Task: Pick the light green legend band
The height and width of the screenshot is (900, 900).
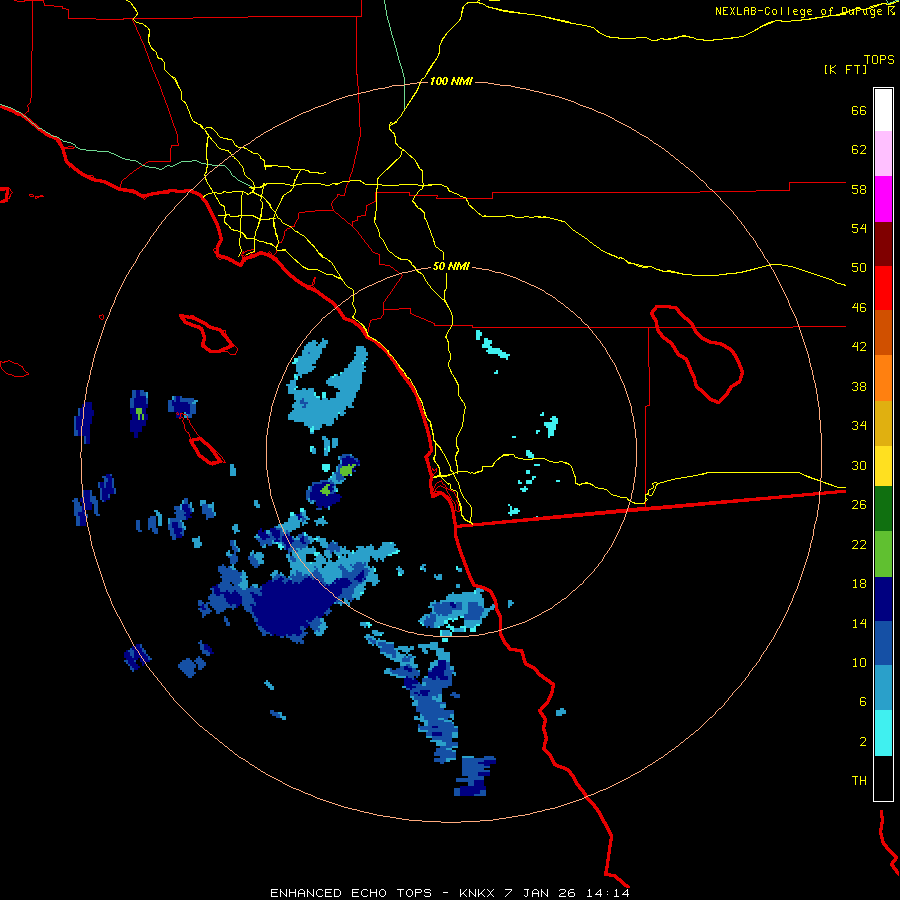Action: [x=883, y=554]
